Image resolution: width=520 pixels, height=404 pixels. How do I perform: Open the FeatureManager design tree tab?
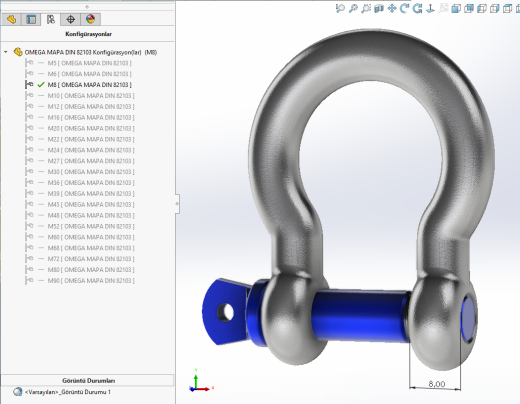coord(12,19)
